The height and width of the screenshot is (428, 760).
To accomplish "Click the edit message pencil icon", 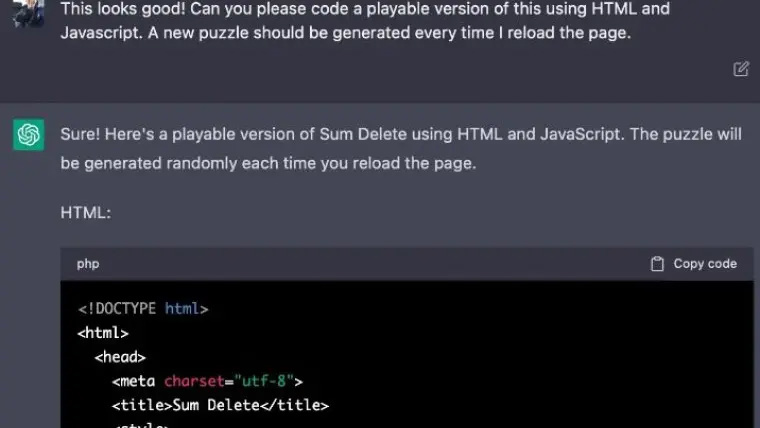I will (741, 69).
